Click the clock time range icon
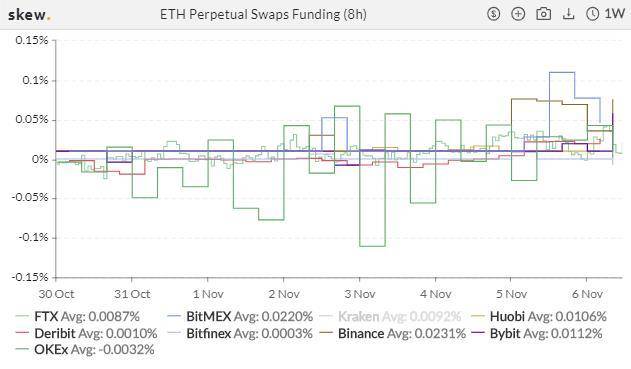The height and width of the screenshot is (369, 631). coord(592,14)
